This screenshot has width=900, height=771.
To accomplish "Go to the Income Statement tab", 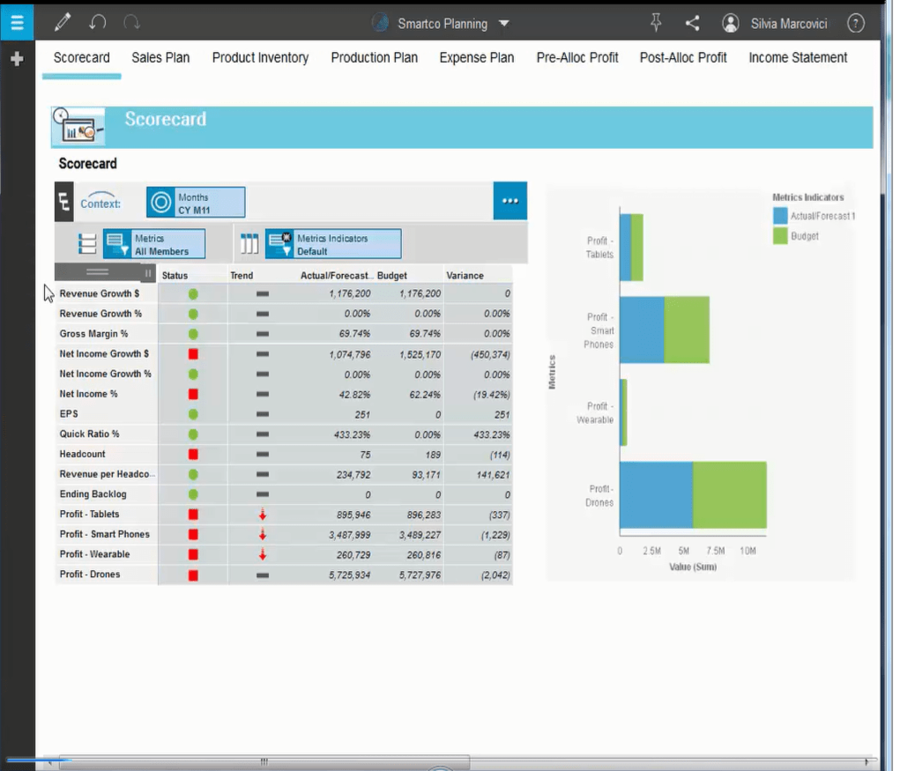I will [x=797, y=58].
